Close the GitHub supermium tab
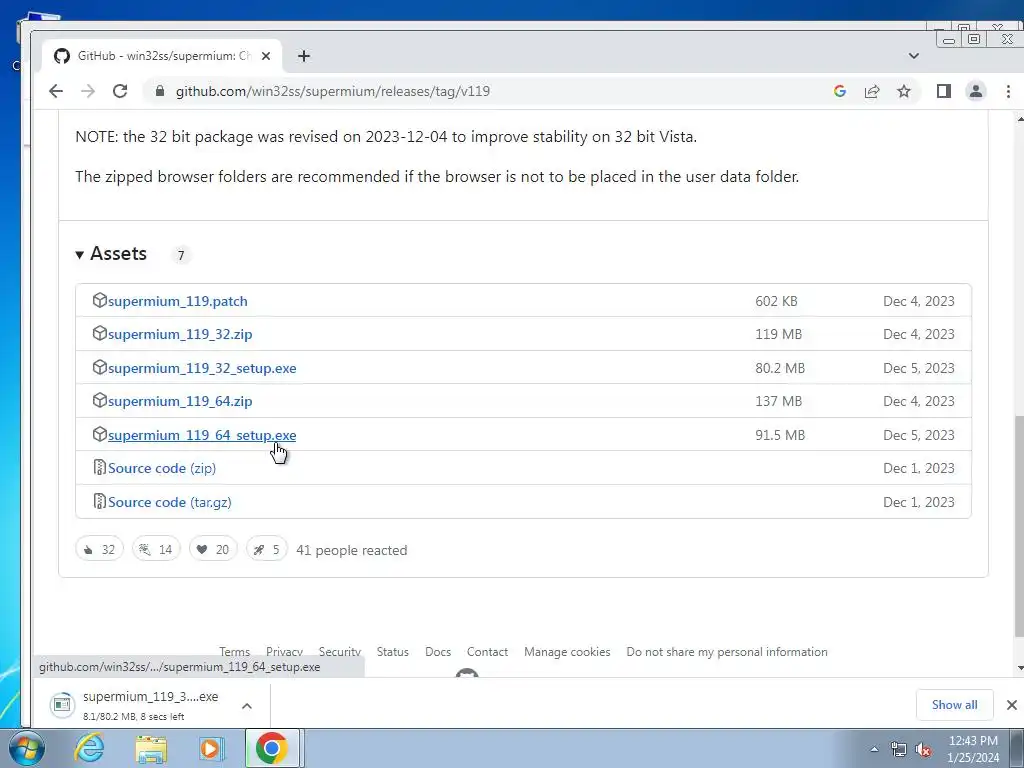The image size is (1024, 768). point(266,56)
